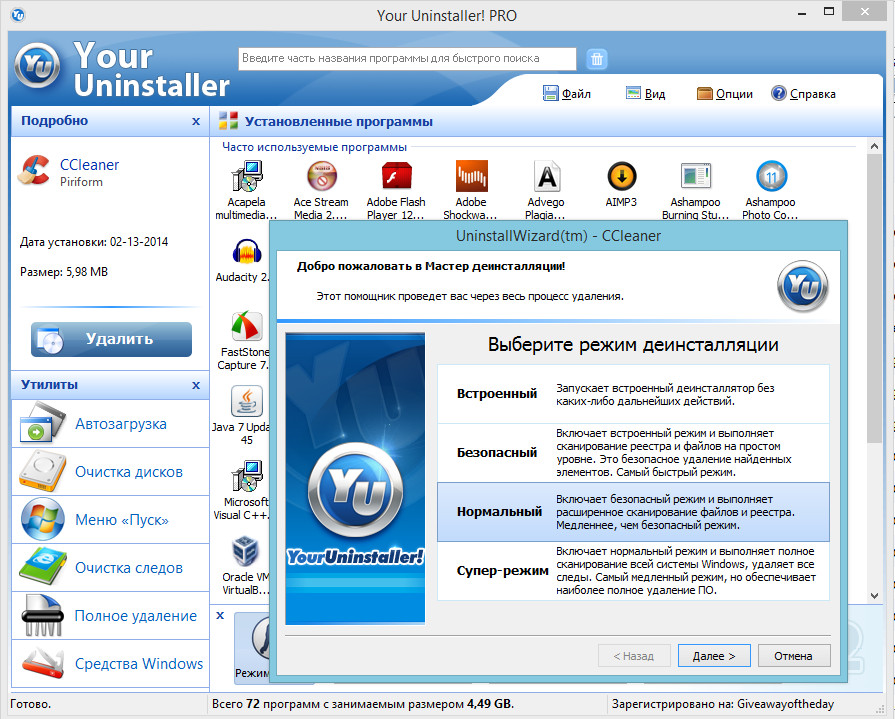Choose the Супер-режим uninstall mode
895x719 pixels.
[633, 571]
